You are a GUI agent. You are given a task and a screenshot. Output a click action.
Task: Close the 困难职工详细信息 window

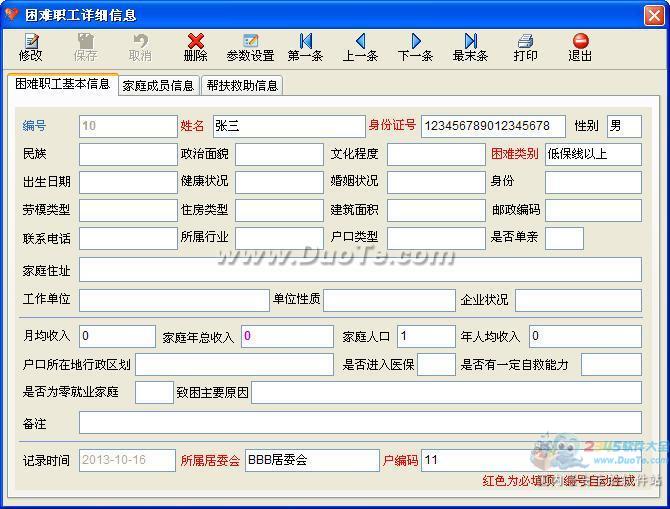654,14
